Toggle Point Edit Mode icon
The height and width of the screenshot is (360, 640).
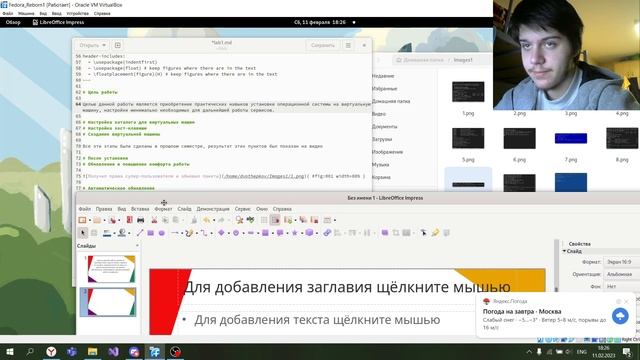coord(423,233)
